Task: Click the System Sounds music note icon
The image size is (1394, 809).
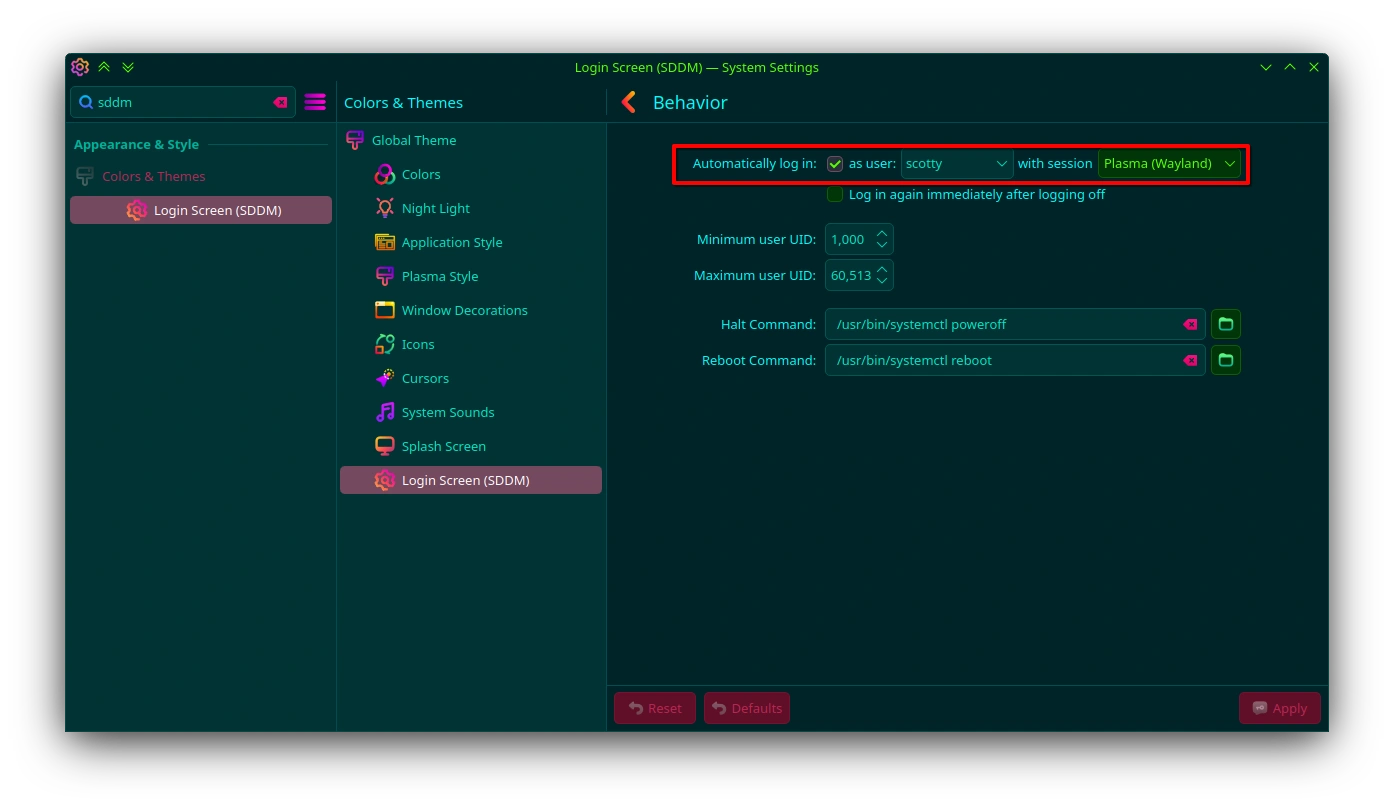Action: (x=385, y=412)
